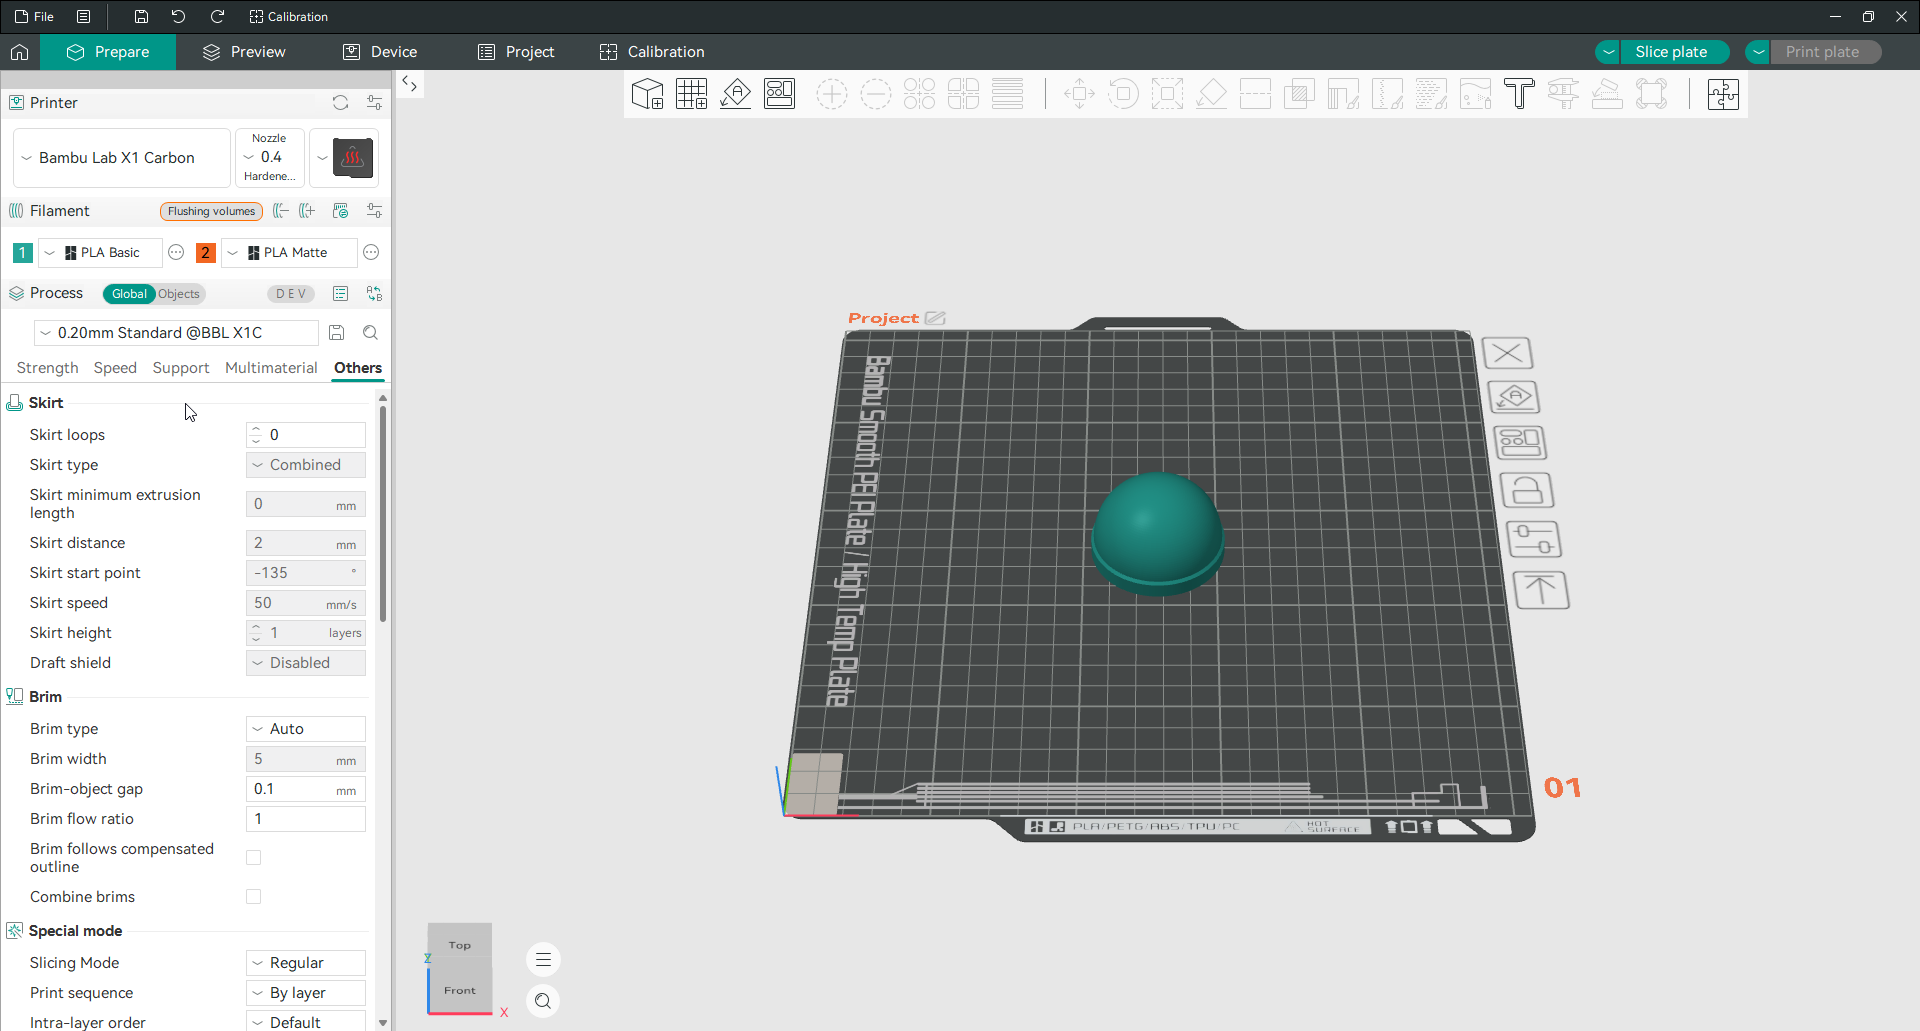Open the Print sequence dropdown
Viewport: 1920px width, 1031px height.
point(306,993)
